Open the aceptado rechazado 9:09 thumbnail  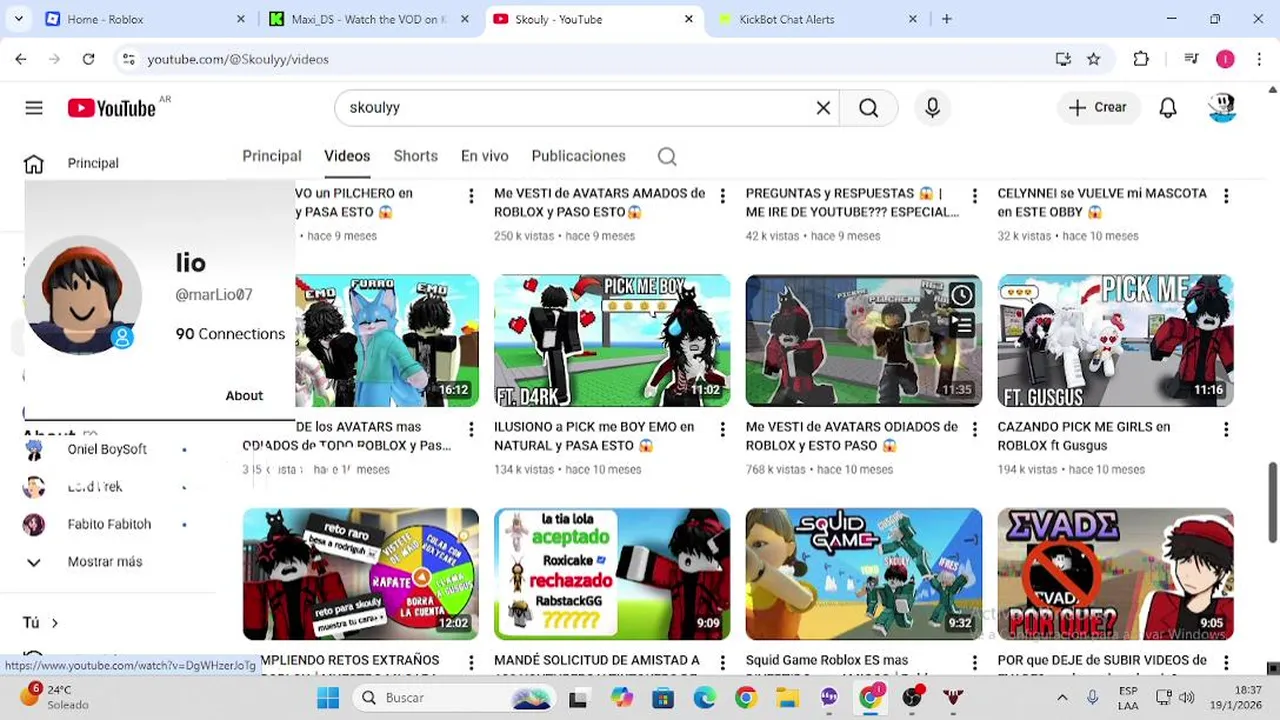pyautogui.click(x=612, y=574)
